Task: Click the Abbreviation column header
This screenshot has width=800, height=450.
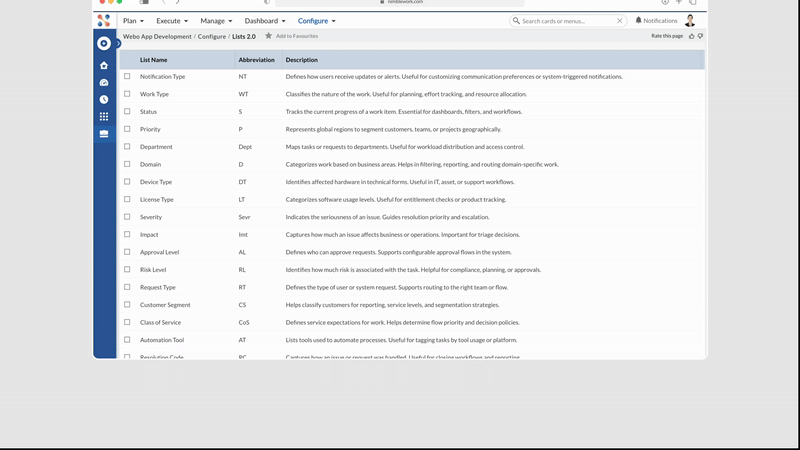Action: (x=256, y=60)
